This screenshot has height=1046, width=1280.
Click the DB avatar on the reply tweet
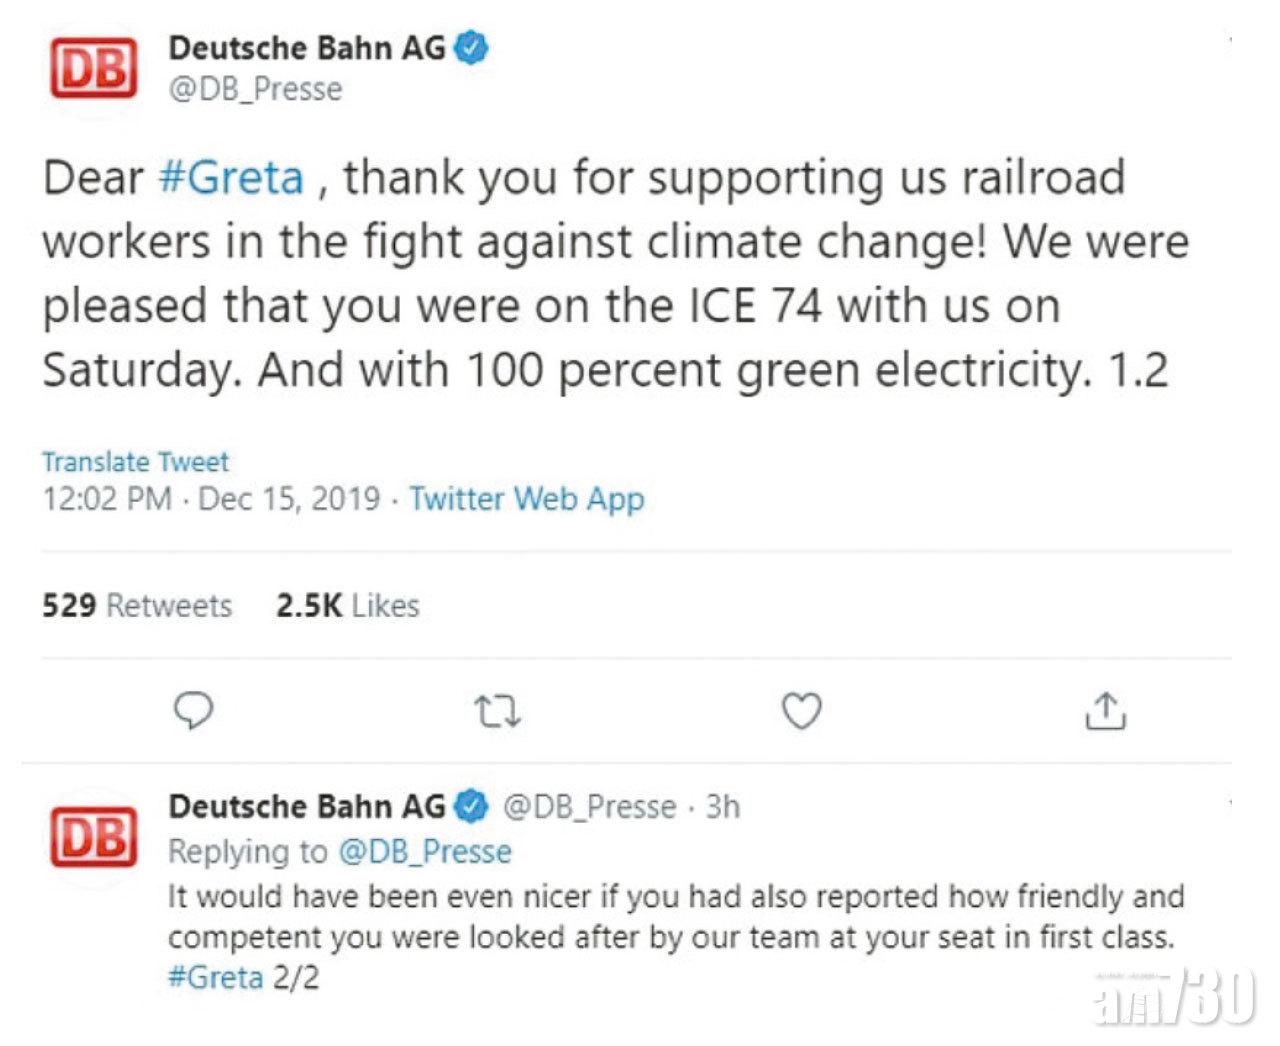pyautogui.click(x=93, y=836)
